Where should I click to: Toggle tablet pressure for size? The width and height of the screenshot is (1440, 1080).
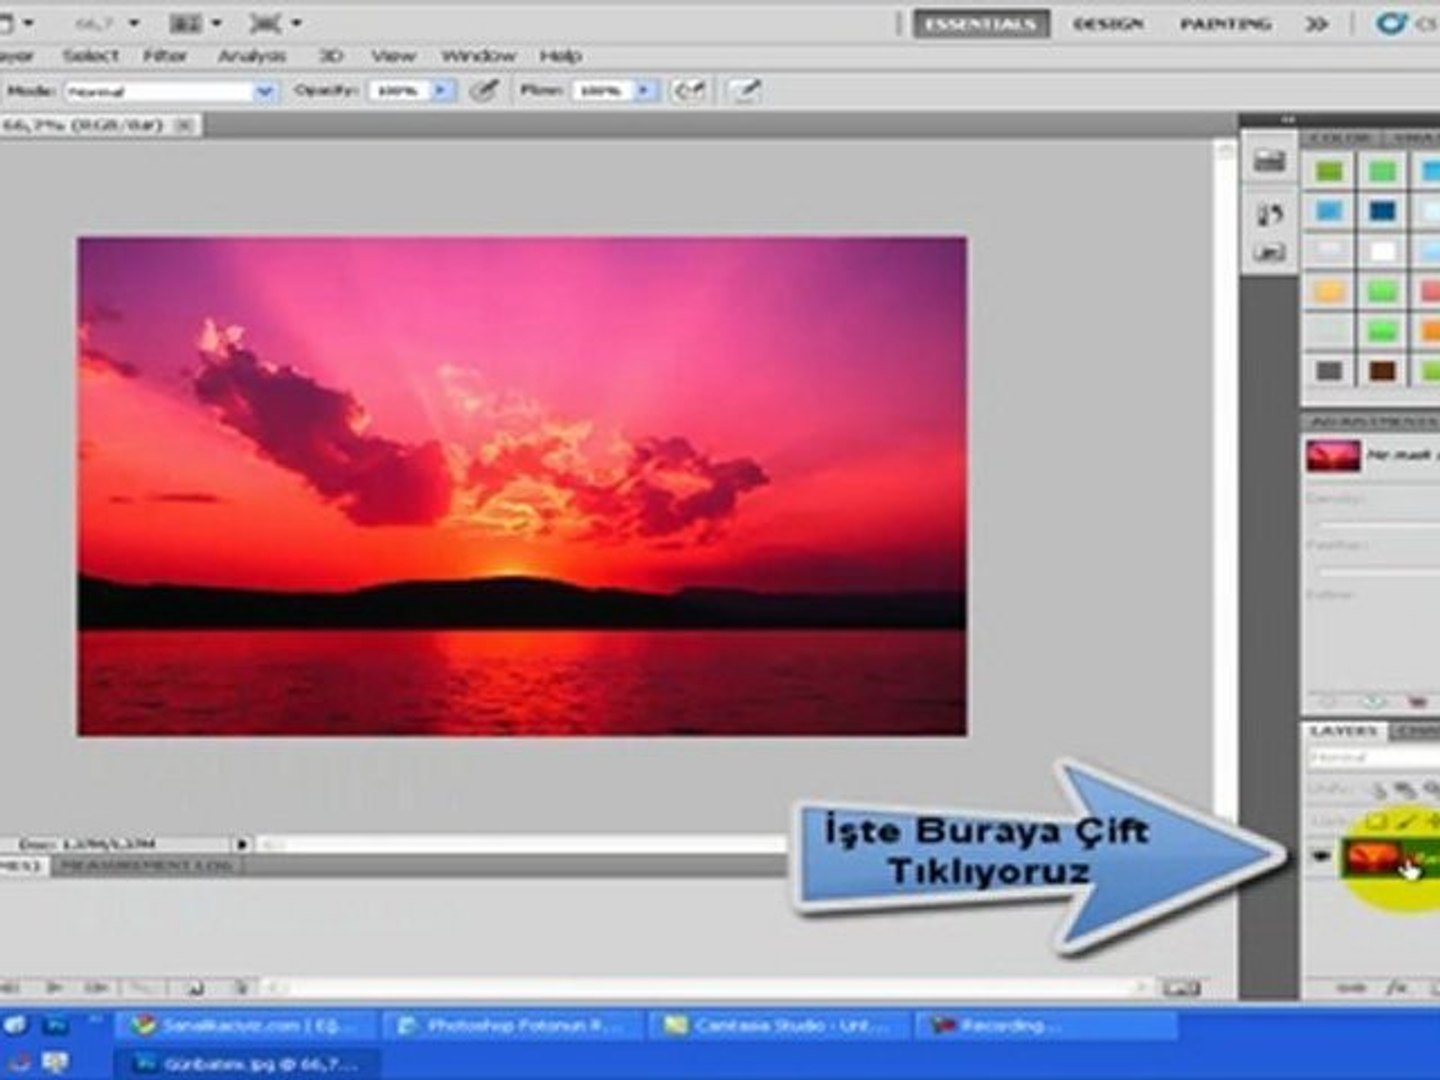coord(744,91)
